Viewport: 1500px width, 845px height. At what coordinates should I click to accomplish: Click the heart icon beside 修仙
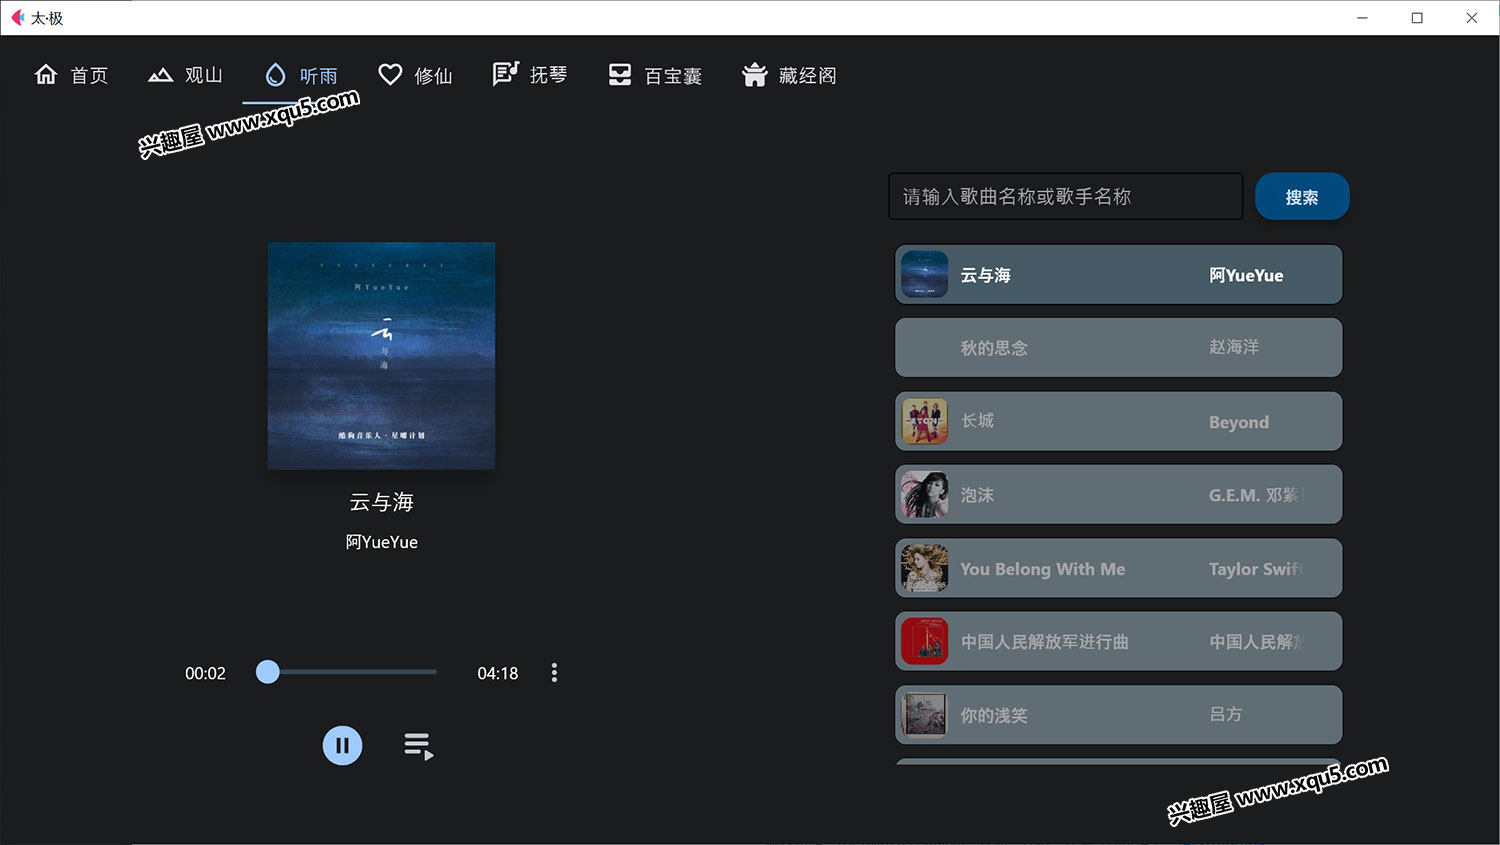[x=390, y=75]
